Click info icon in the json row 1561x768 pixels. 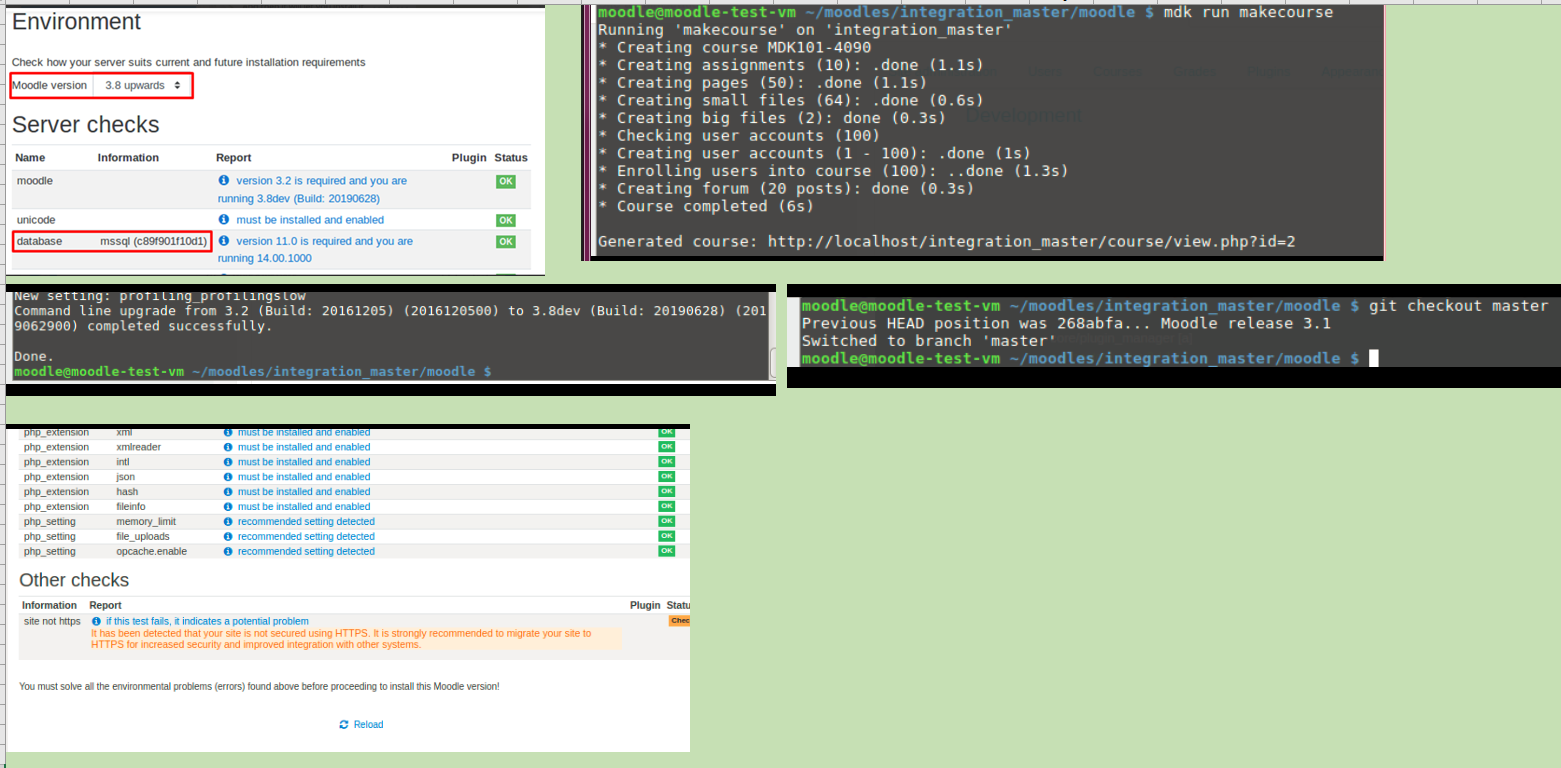[228, 477]
